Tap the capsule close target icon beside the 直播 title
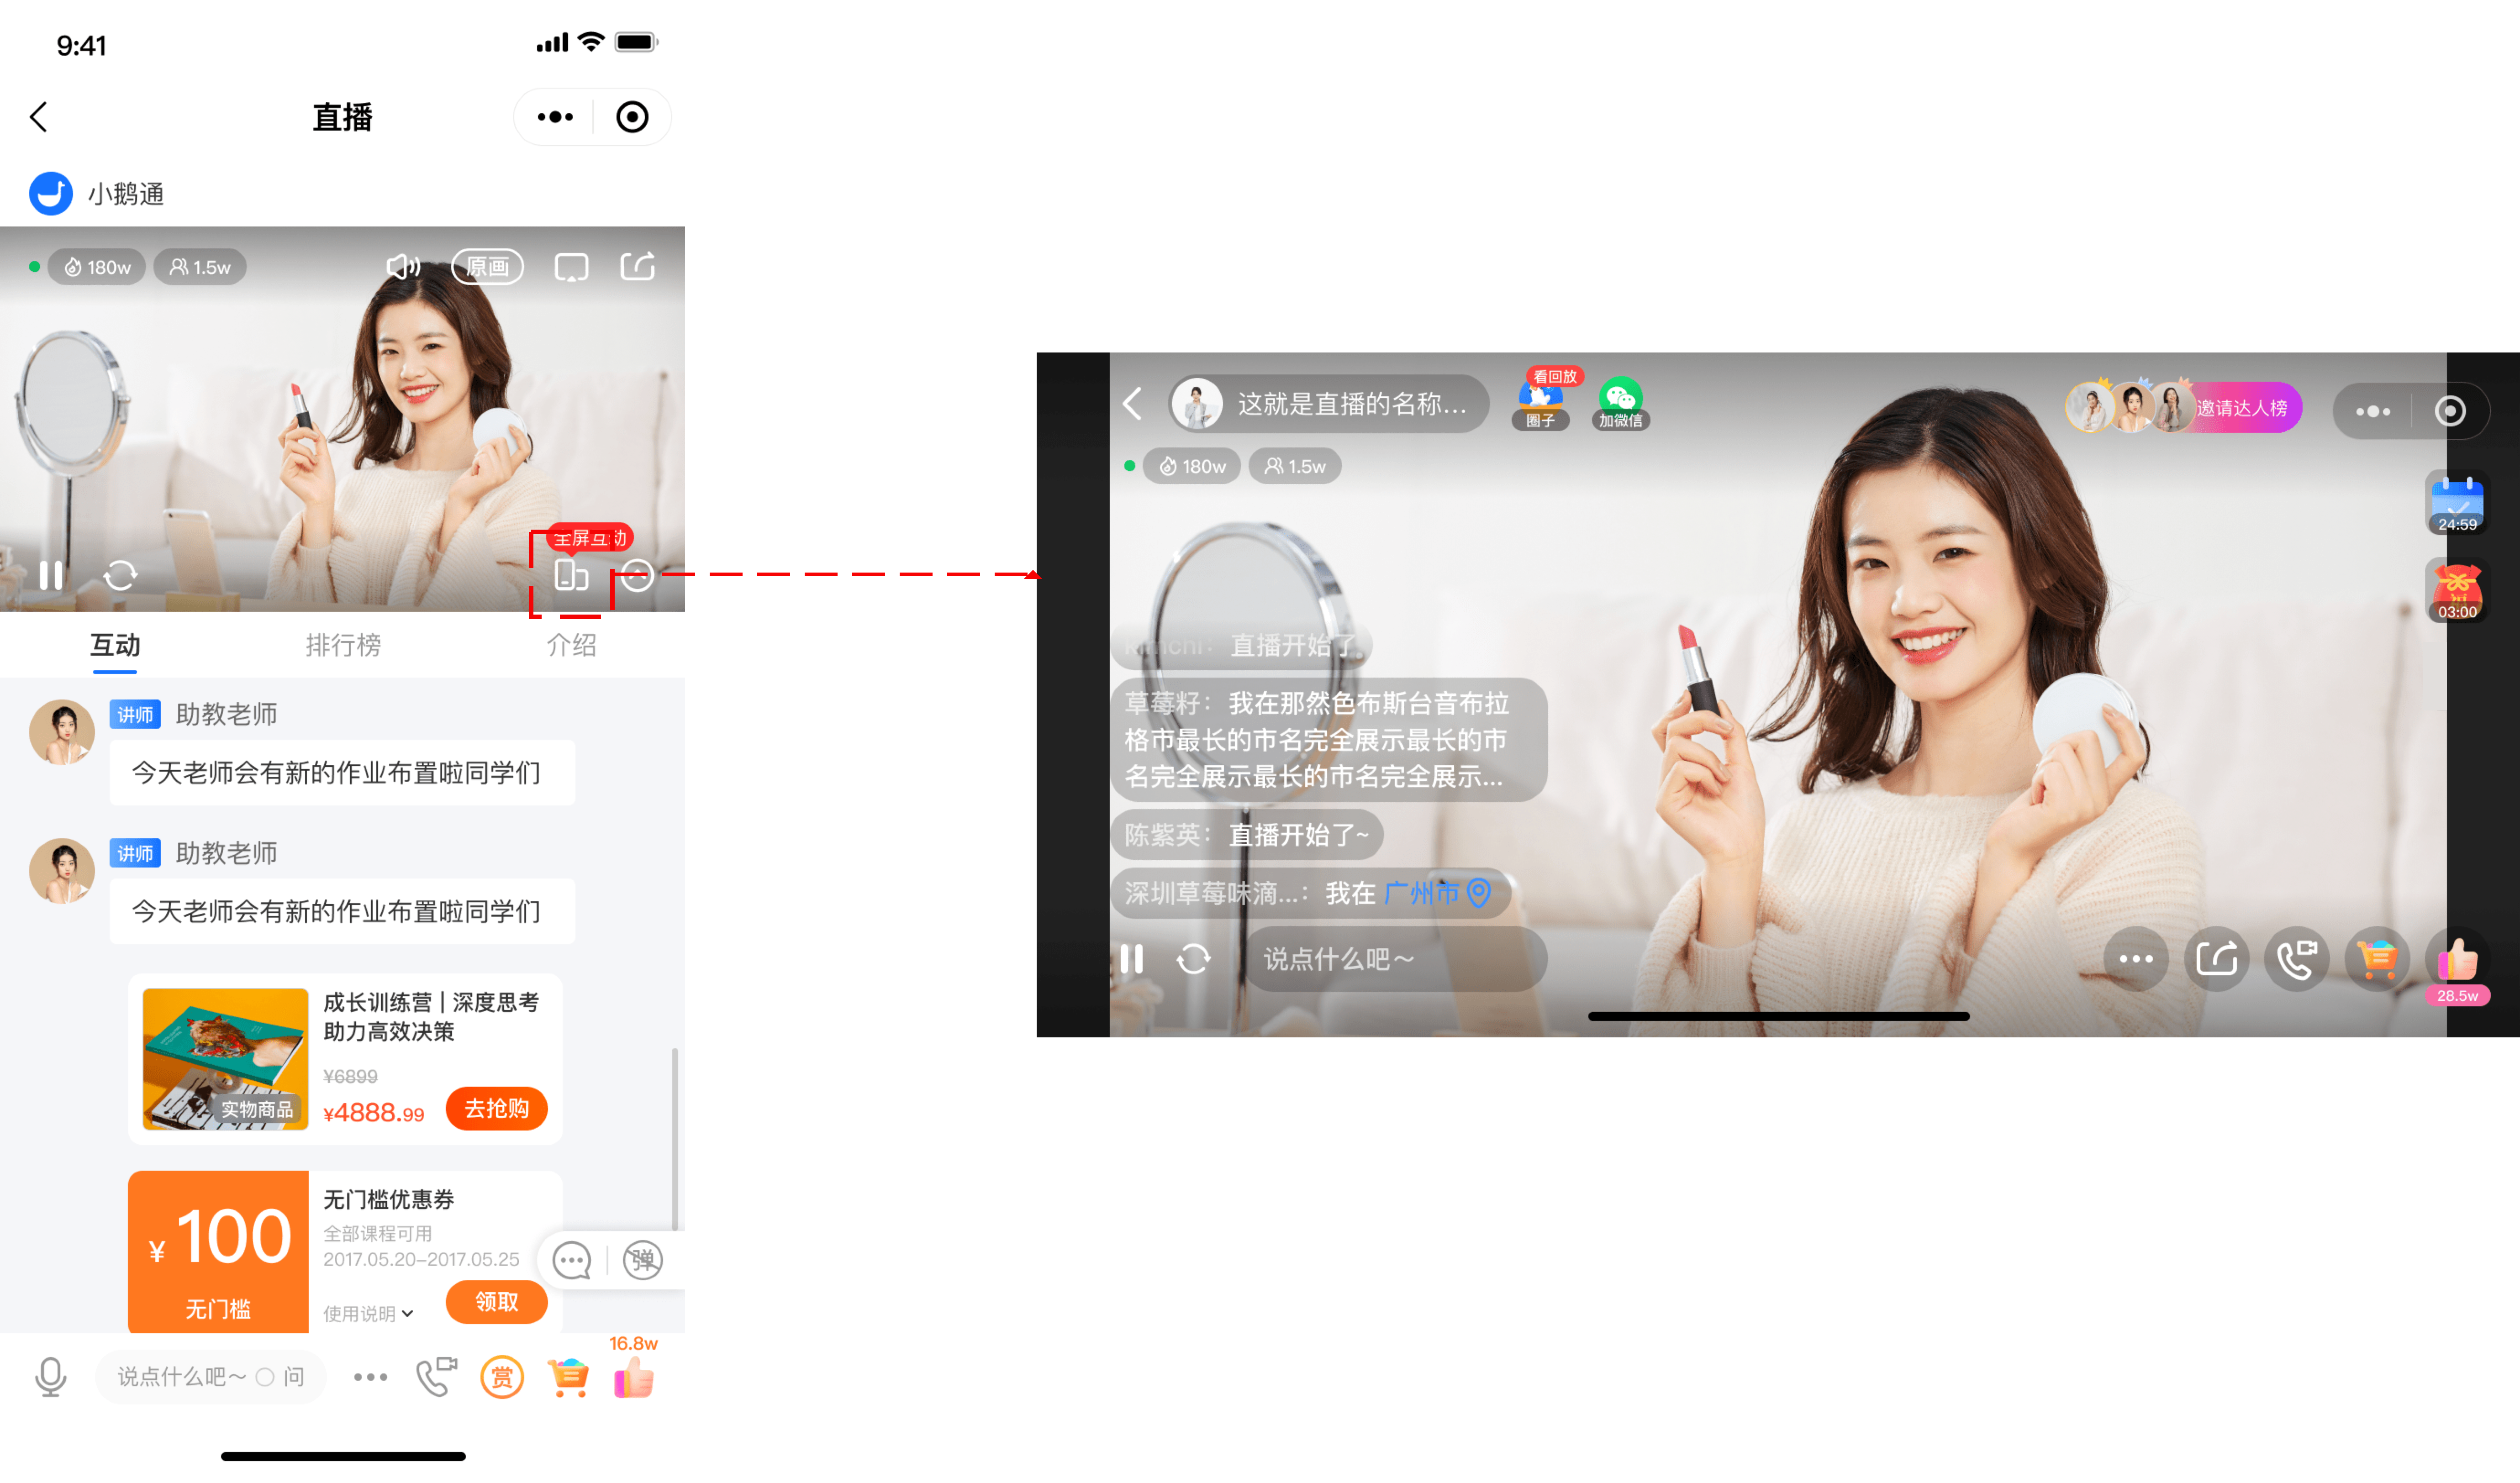Image resolution: width=2520 pixels, height=1483 pixels. tap(632, 117)
